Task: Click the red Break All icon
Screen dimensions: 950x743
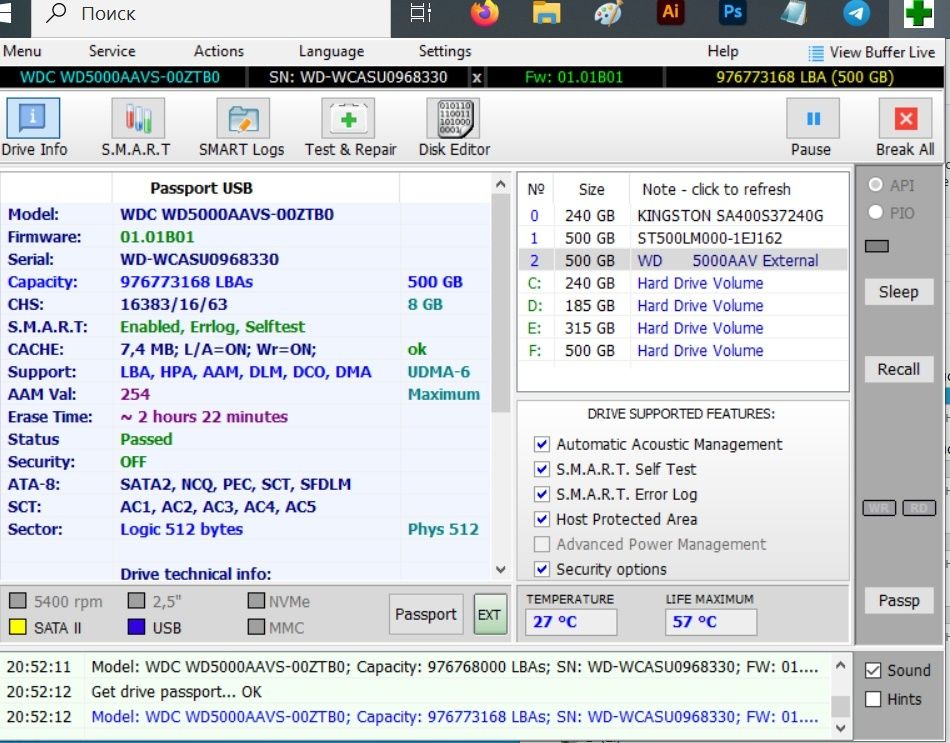Action: pyautogui.click(x=905, y=119)
